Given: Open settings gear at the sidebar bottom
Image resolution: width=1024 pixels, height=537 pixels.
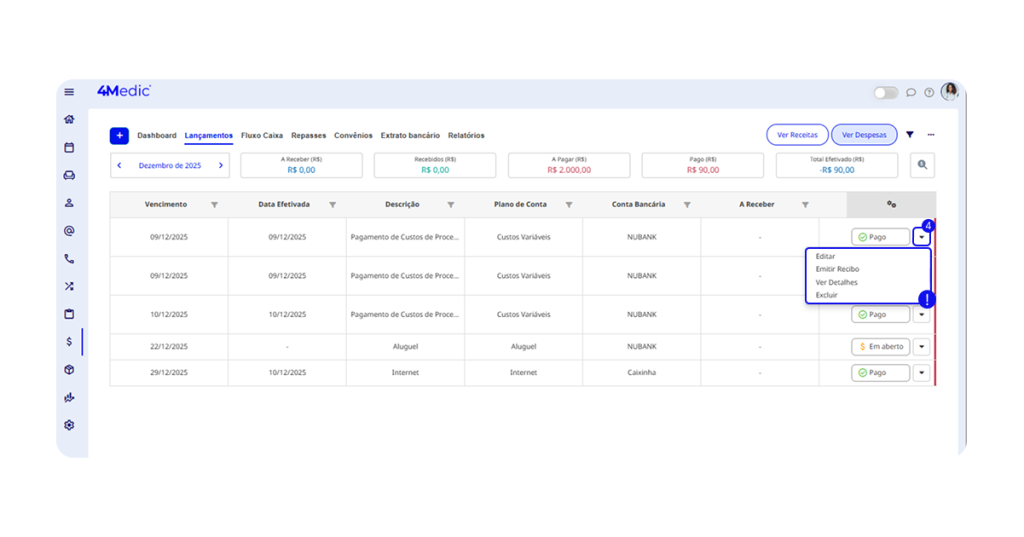Looking at the screenshot, I should click(69, 425).
